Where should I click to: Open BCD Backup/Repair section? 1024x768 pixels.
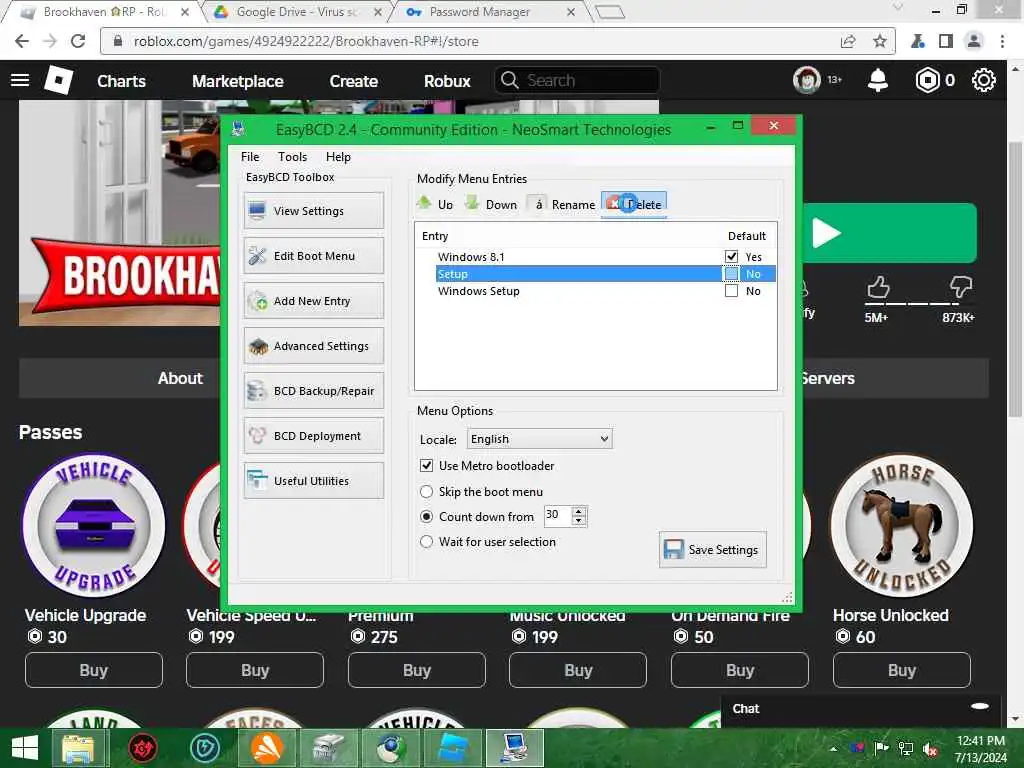point(313,391)
